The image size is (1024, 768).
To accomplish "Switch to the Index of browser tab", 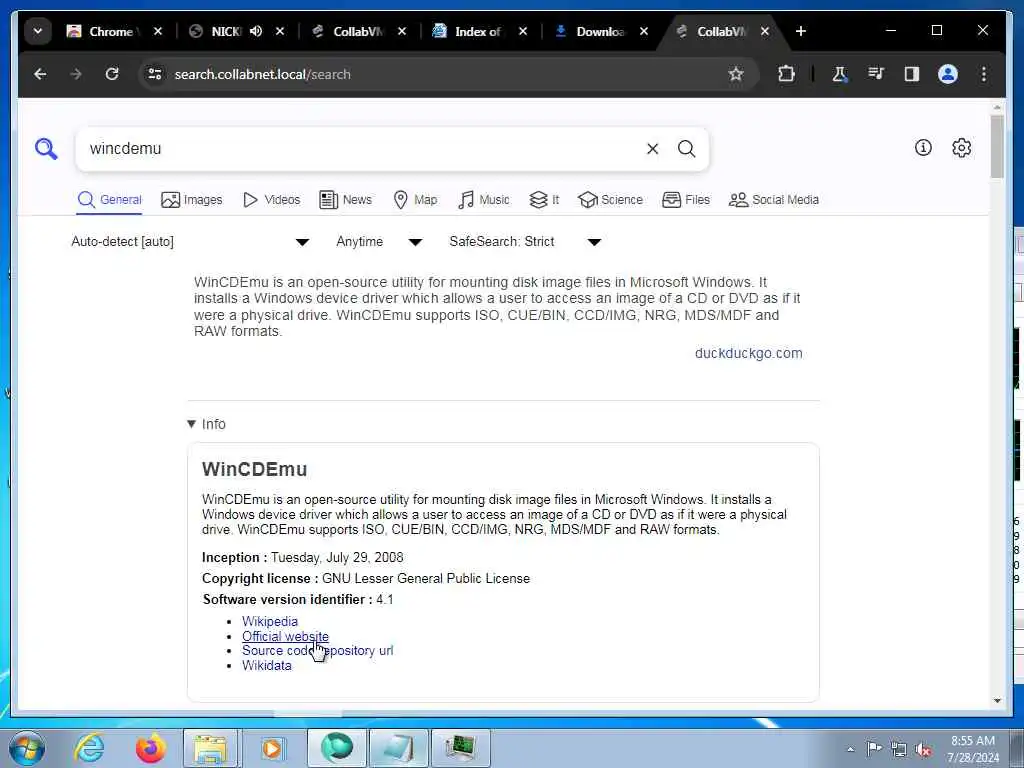I will 479,31.
